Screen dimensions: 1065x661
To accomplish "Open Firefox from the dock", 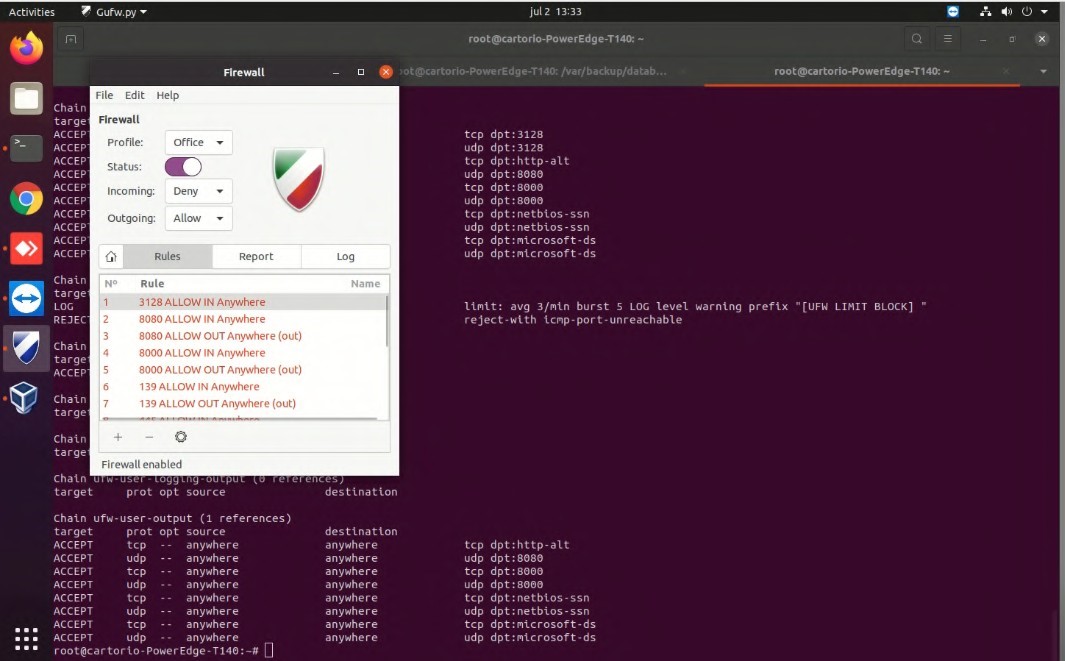I will coord(27,47).
